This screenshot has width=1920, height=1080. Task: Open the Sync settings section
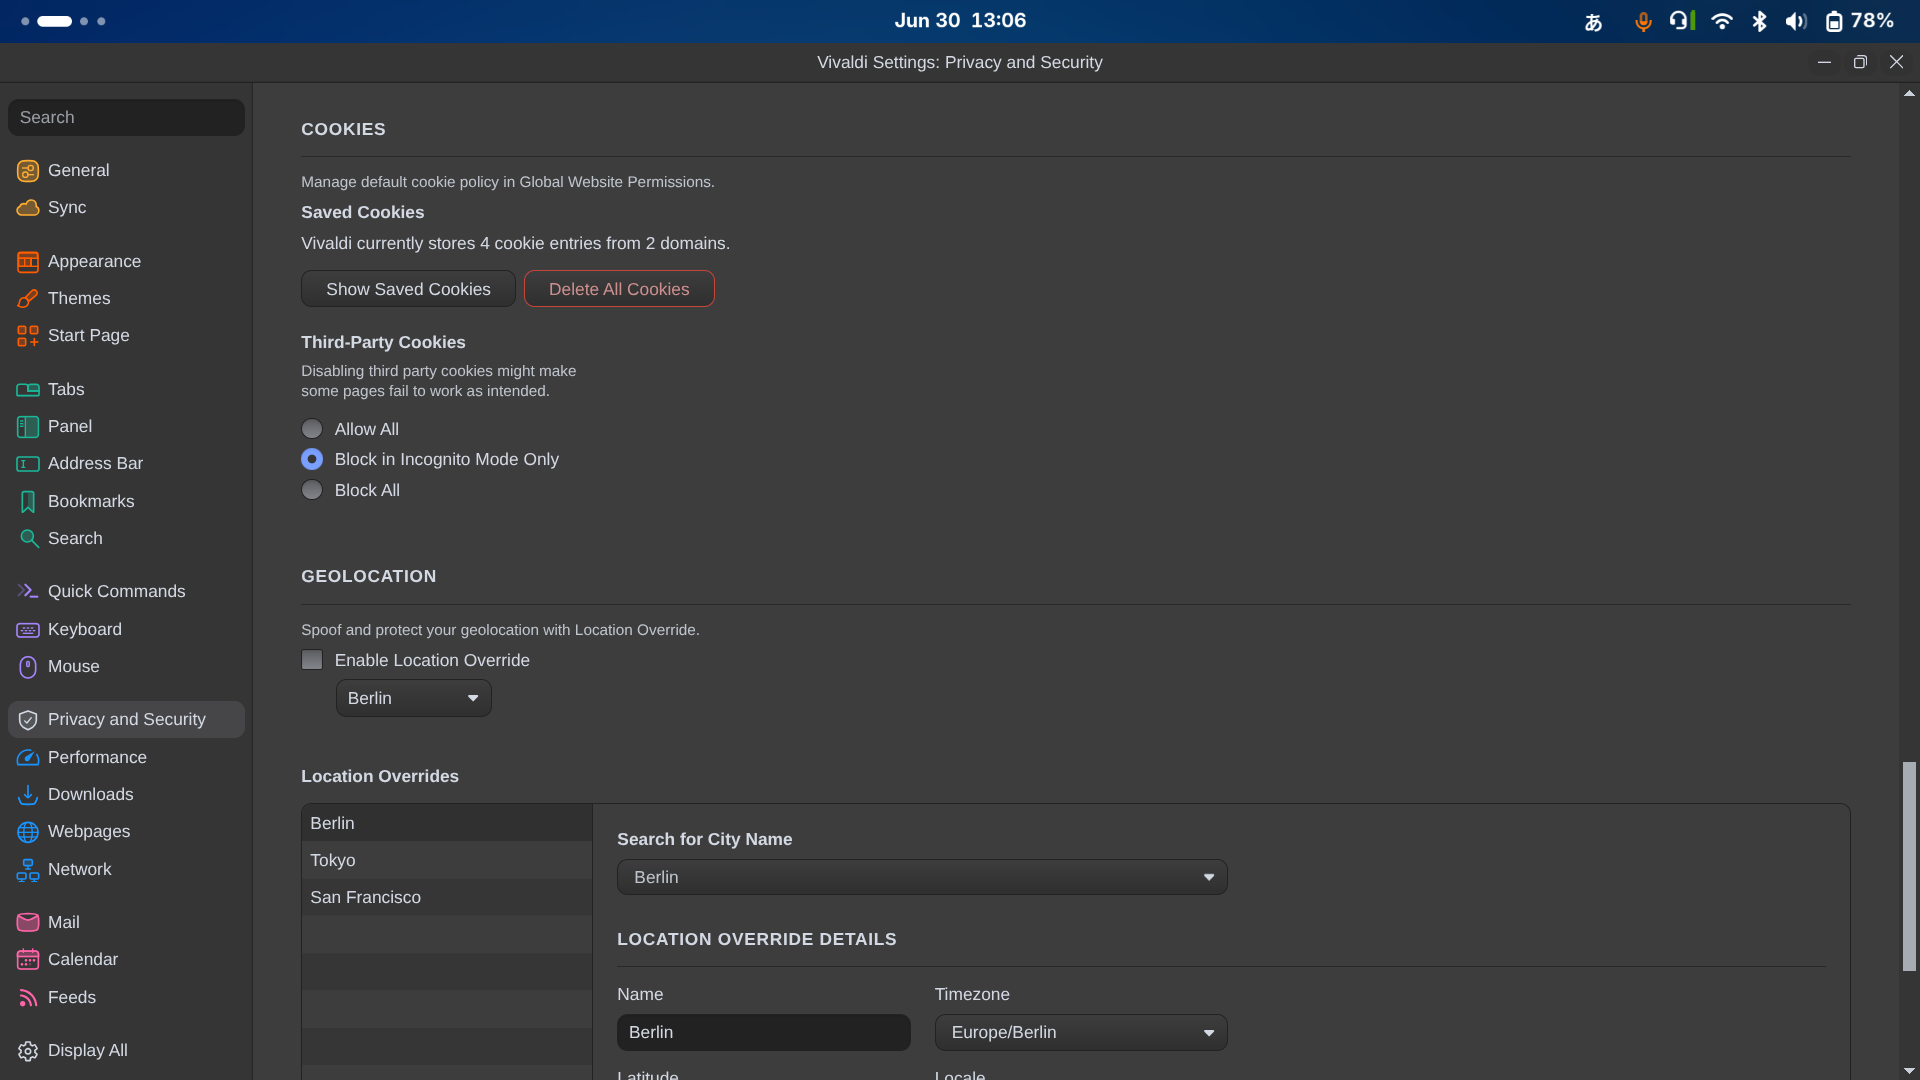pyautogui.click(x=126, y=208)
